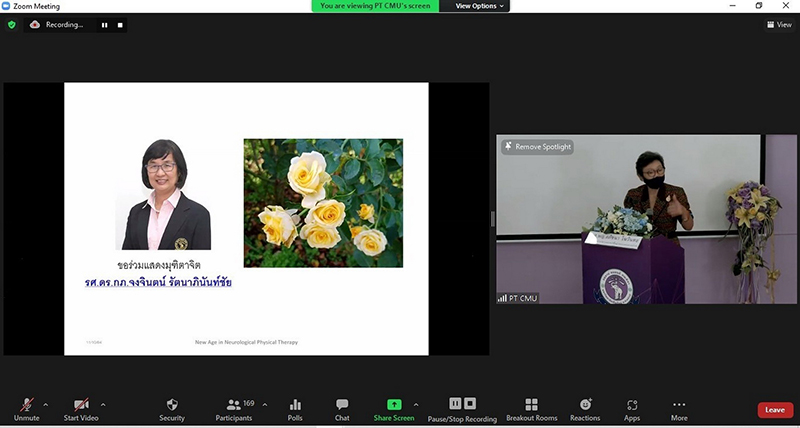Image resolution: width=800 pixels, height=428 pixels.
Task: Click the green encryption shield icon
Action: [11, 24]
